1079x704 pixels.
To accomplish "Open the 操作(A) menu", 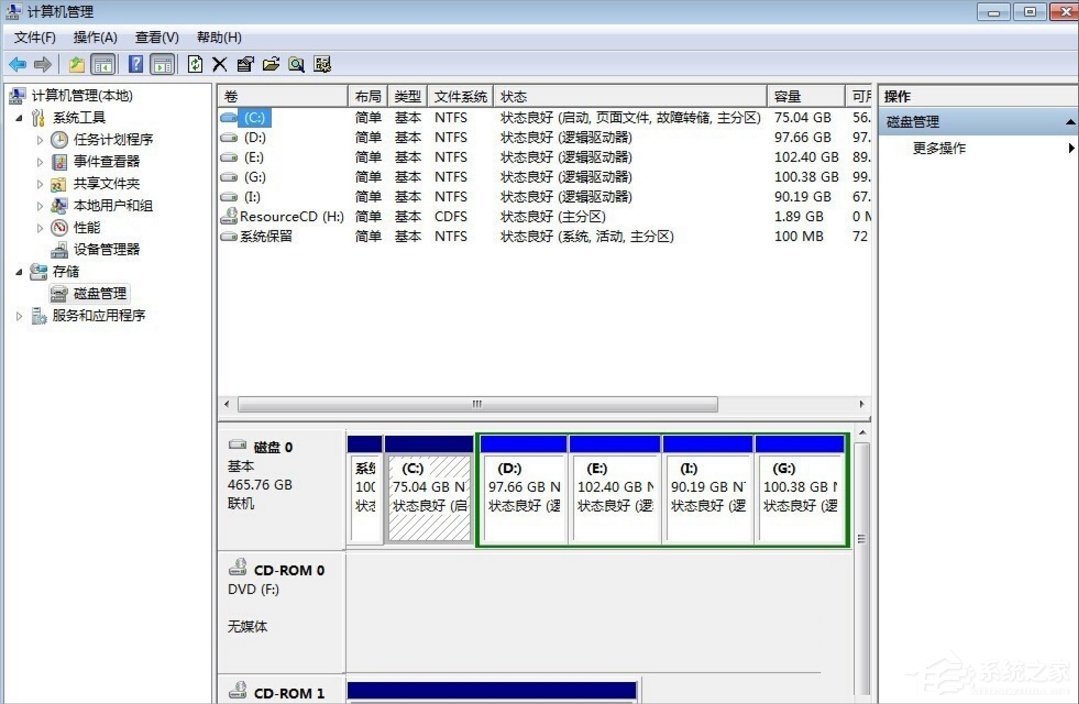I will [95, 37].
